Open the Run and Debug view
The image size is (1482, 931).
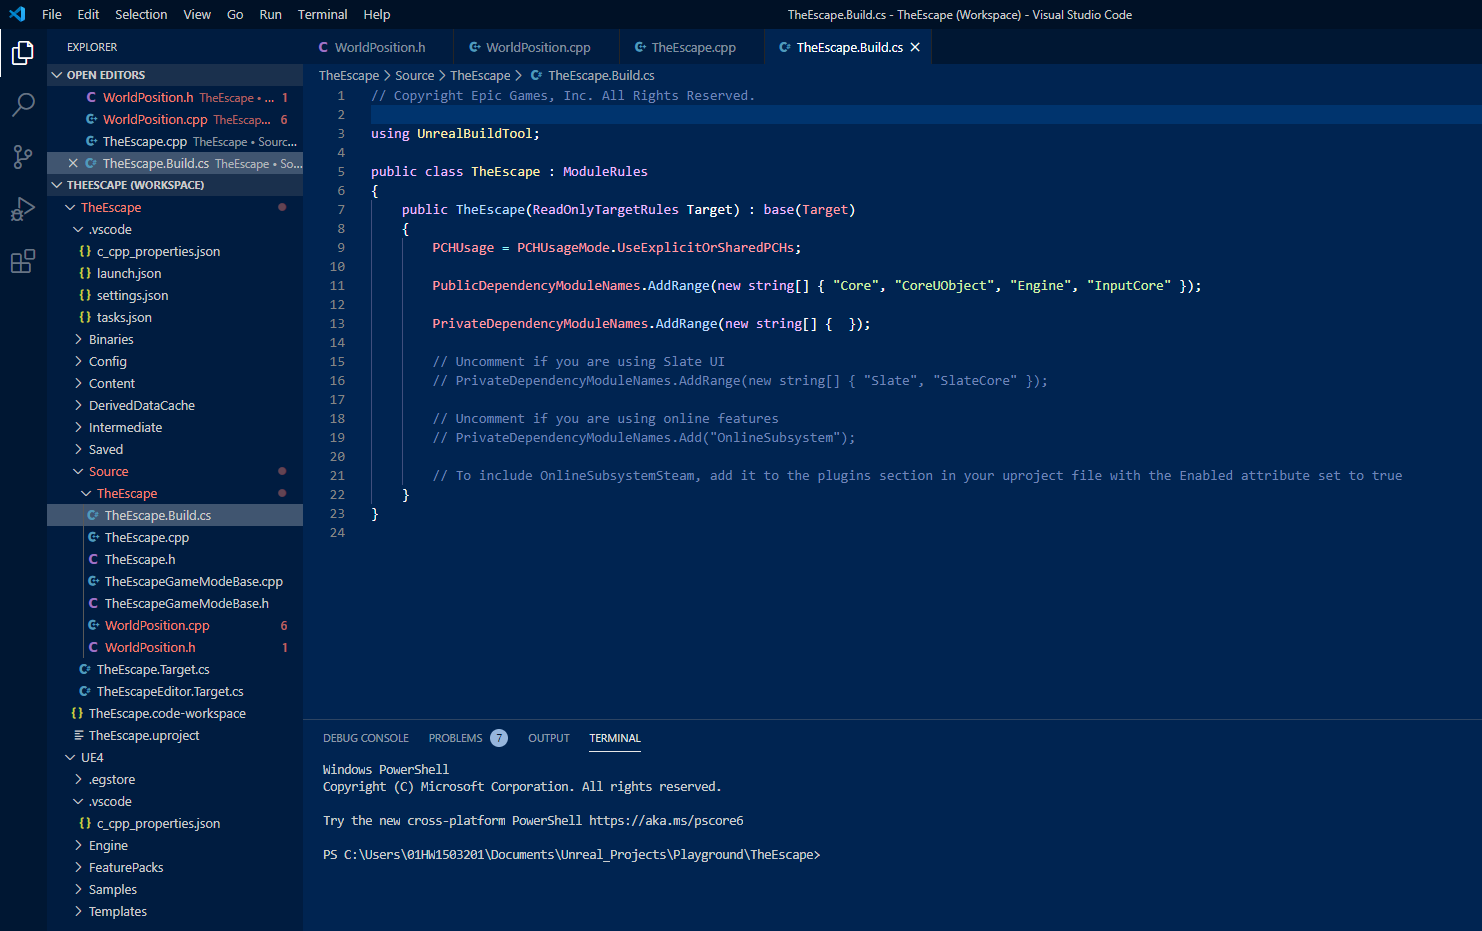(x=22, y=209)
